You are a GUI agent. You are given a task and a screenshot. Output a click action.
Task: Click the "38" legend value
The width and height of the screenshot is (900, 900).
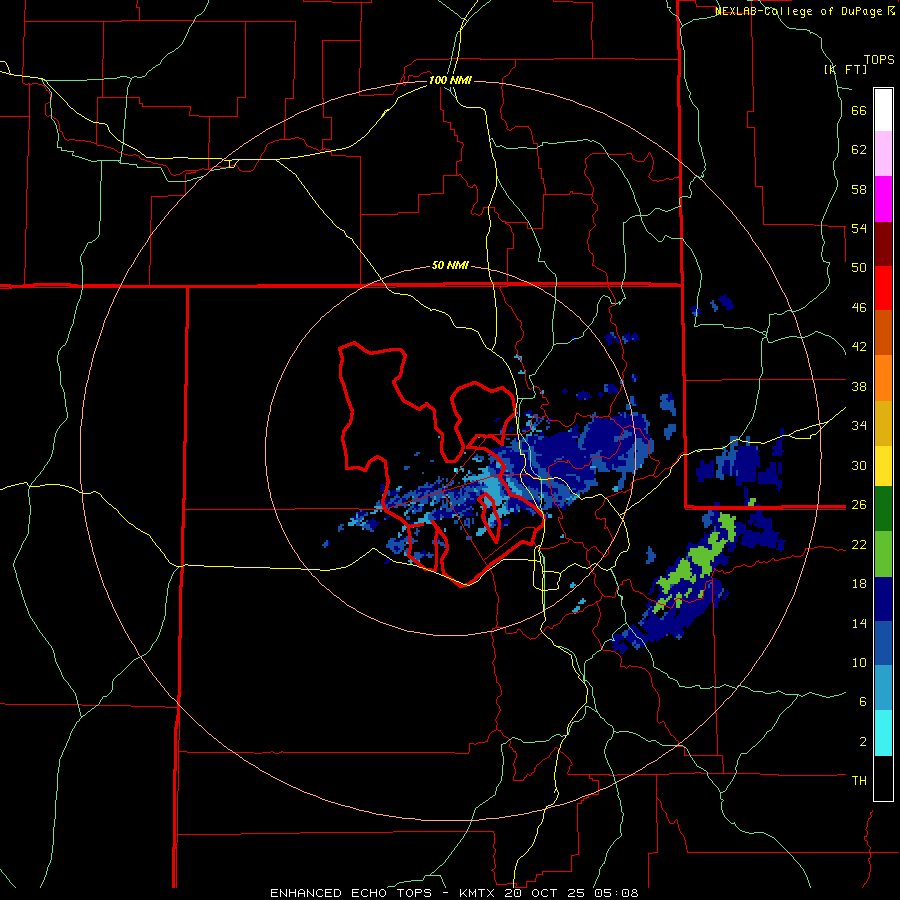coord(859,386)
